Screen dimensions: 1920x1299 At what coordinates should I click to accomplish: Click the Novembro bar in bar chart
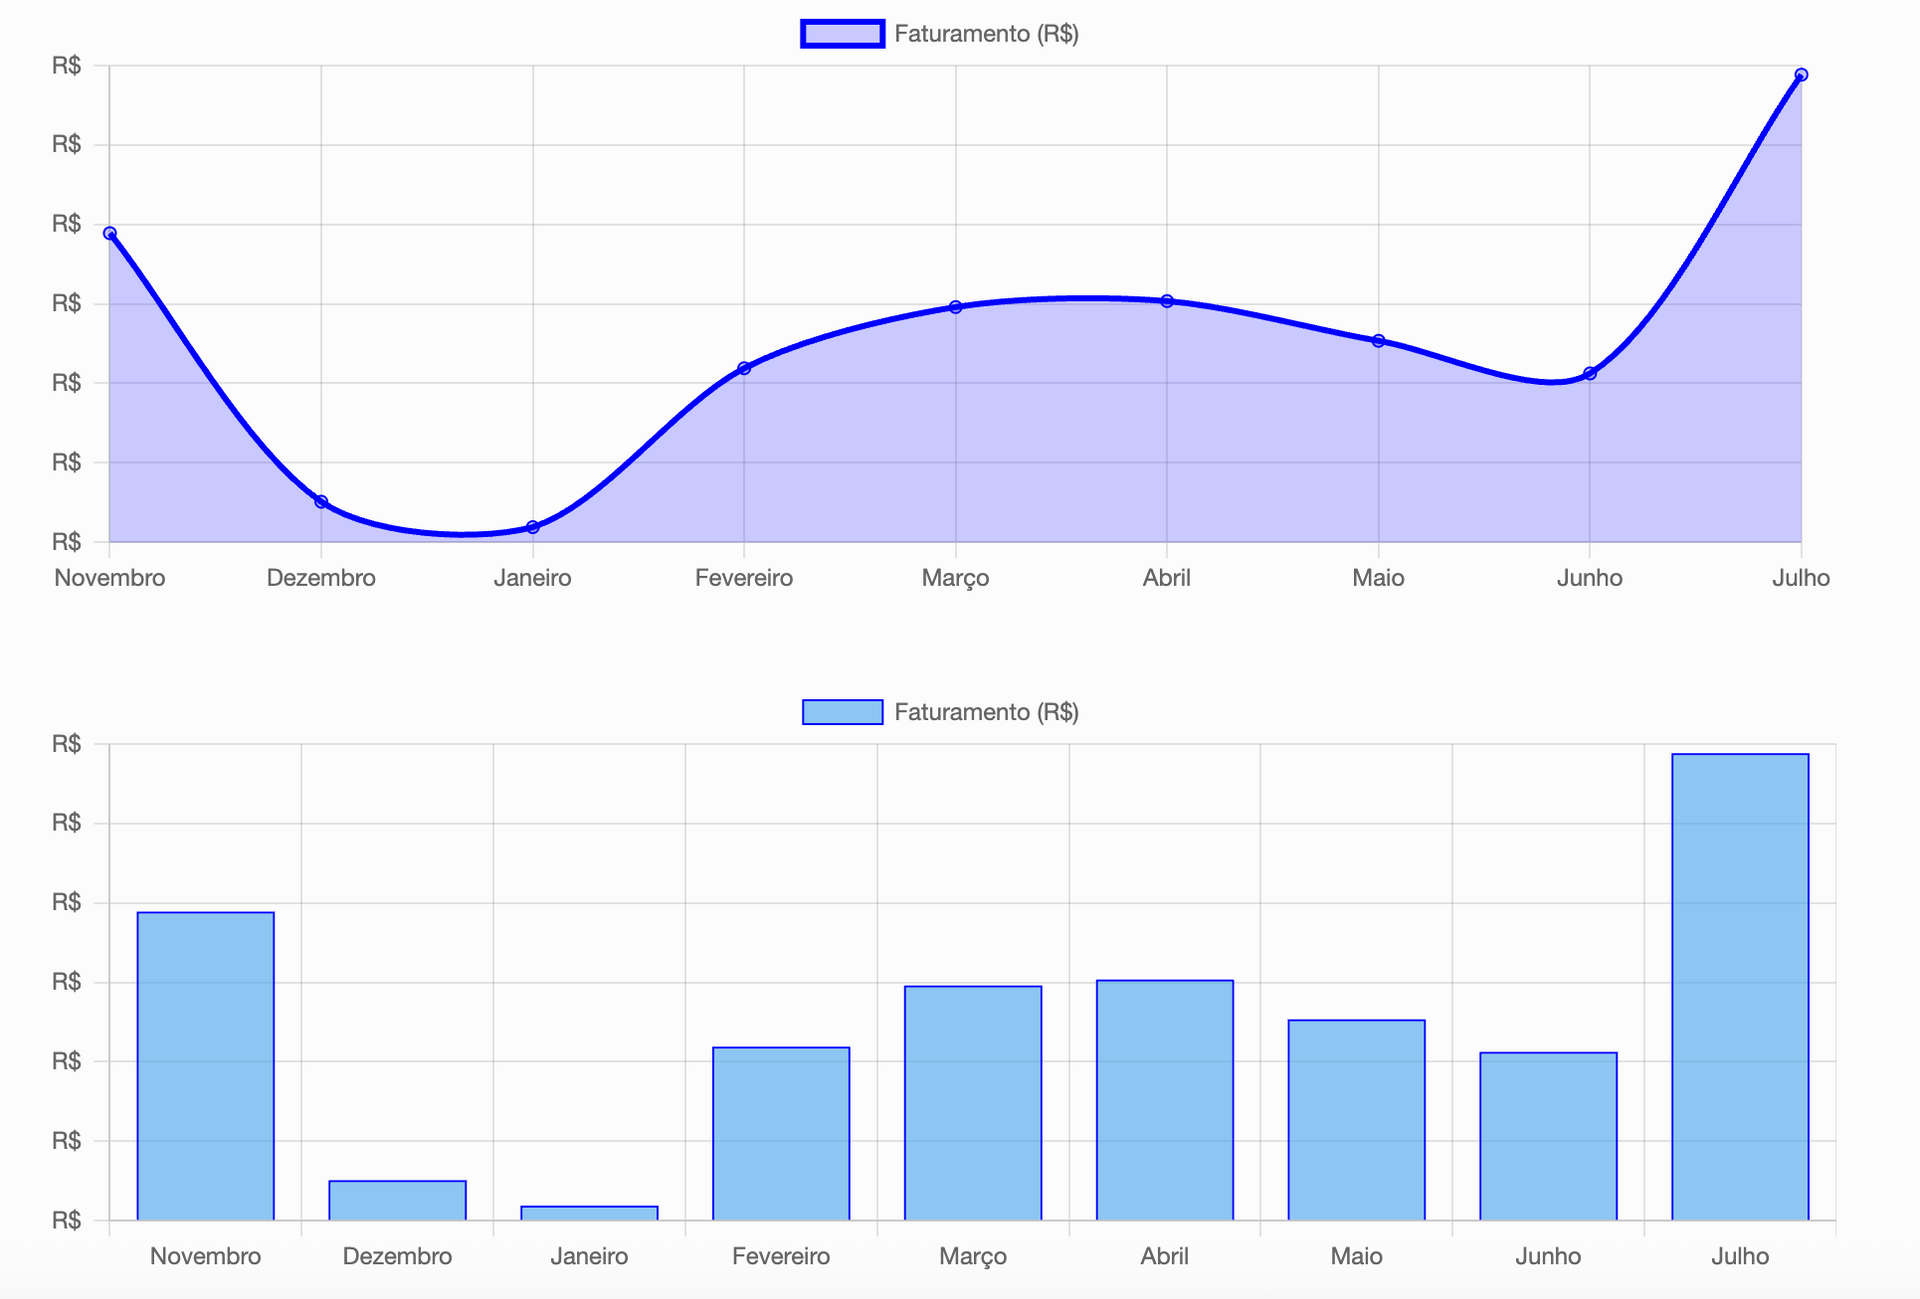pos(205,1066)
